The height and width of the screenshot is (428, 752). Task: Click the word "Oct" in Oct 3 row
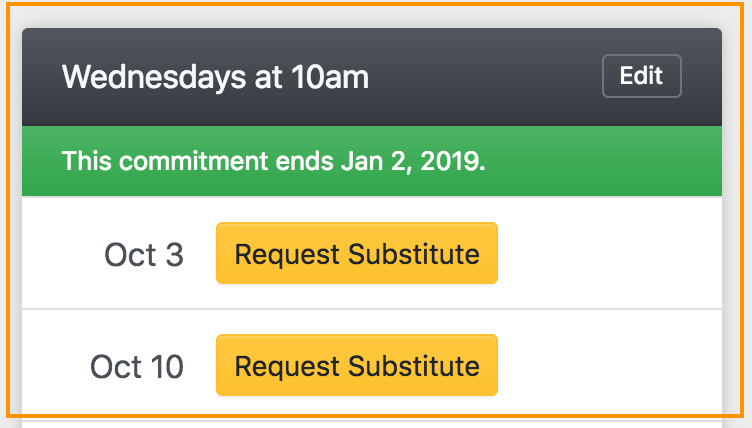coord(128,255)
